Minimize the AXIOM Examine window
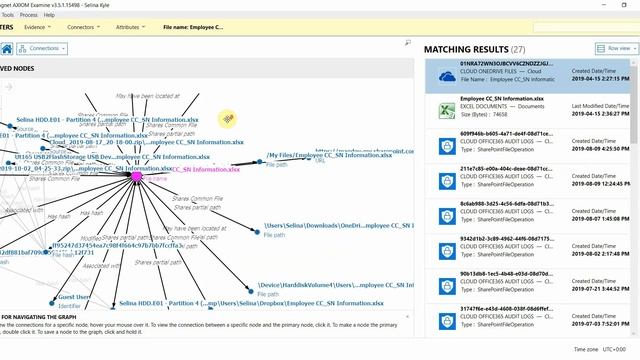640x360 pixels. pyautogui.click(x=604, y=5)
